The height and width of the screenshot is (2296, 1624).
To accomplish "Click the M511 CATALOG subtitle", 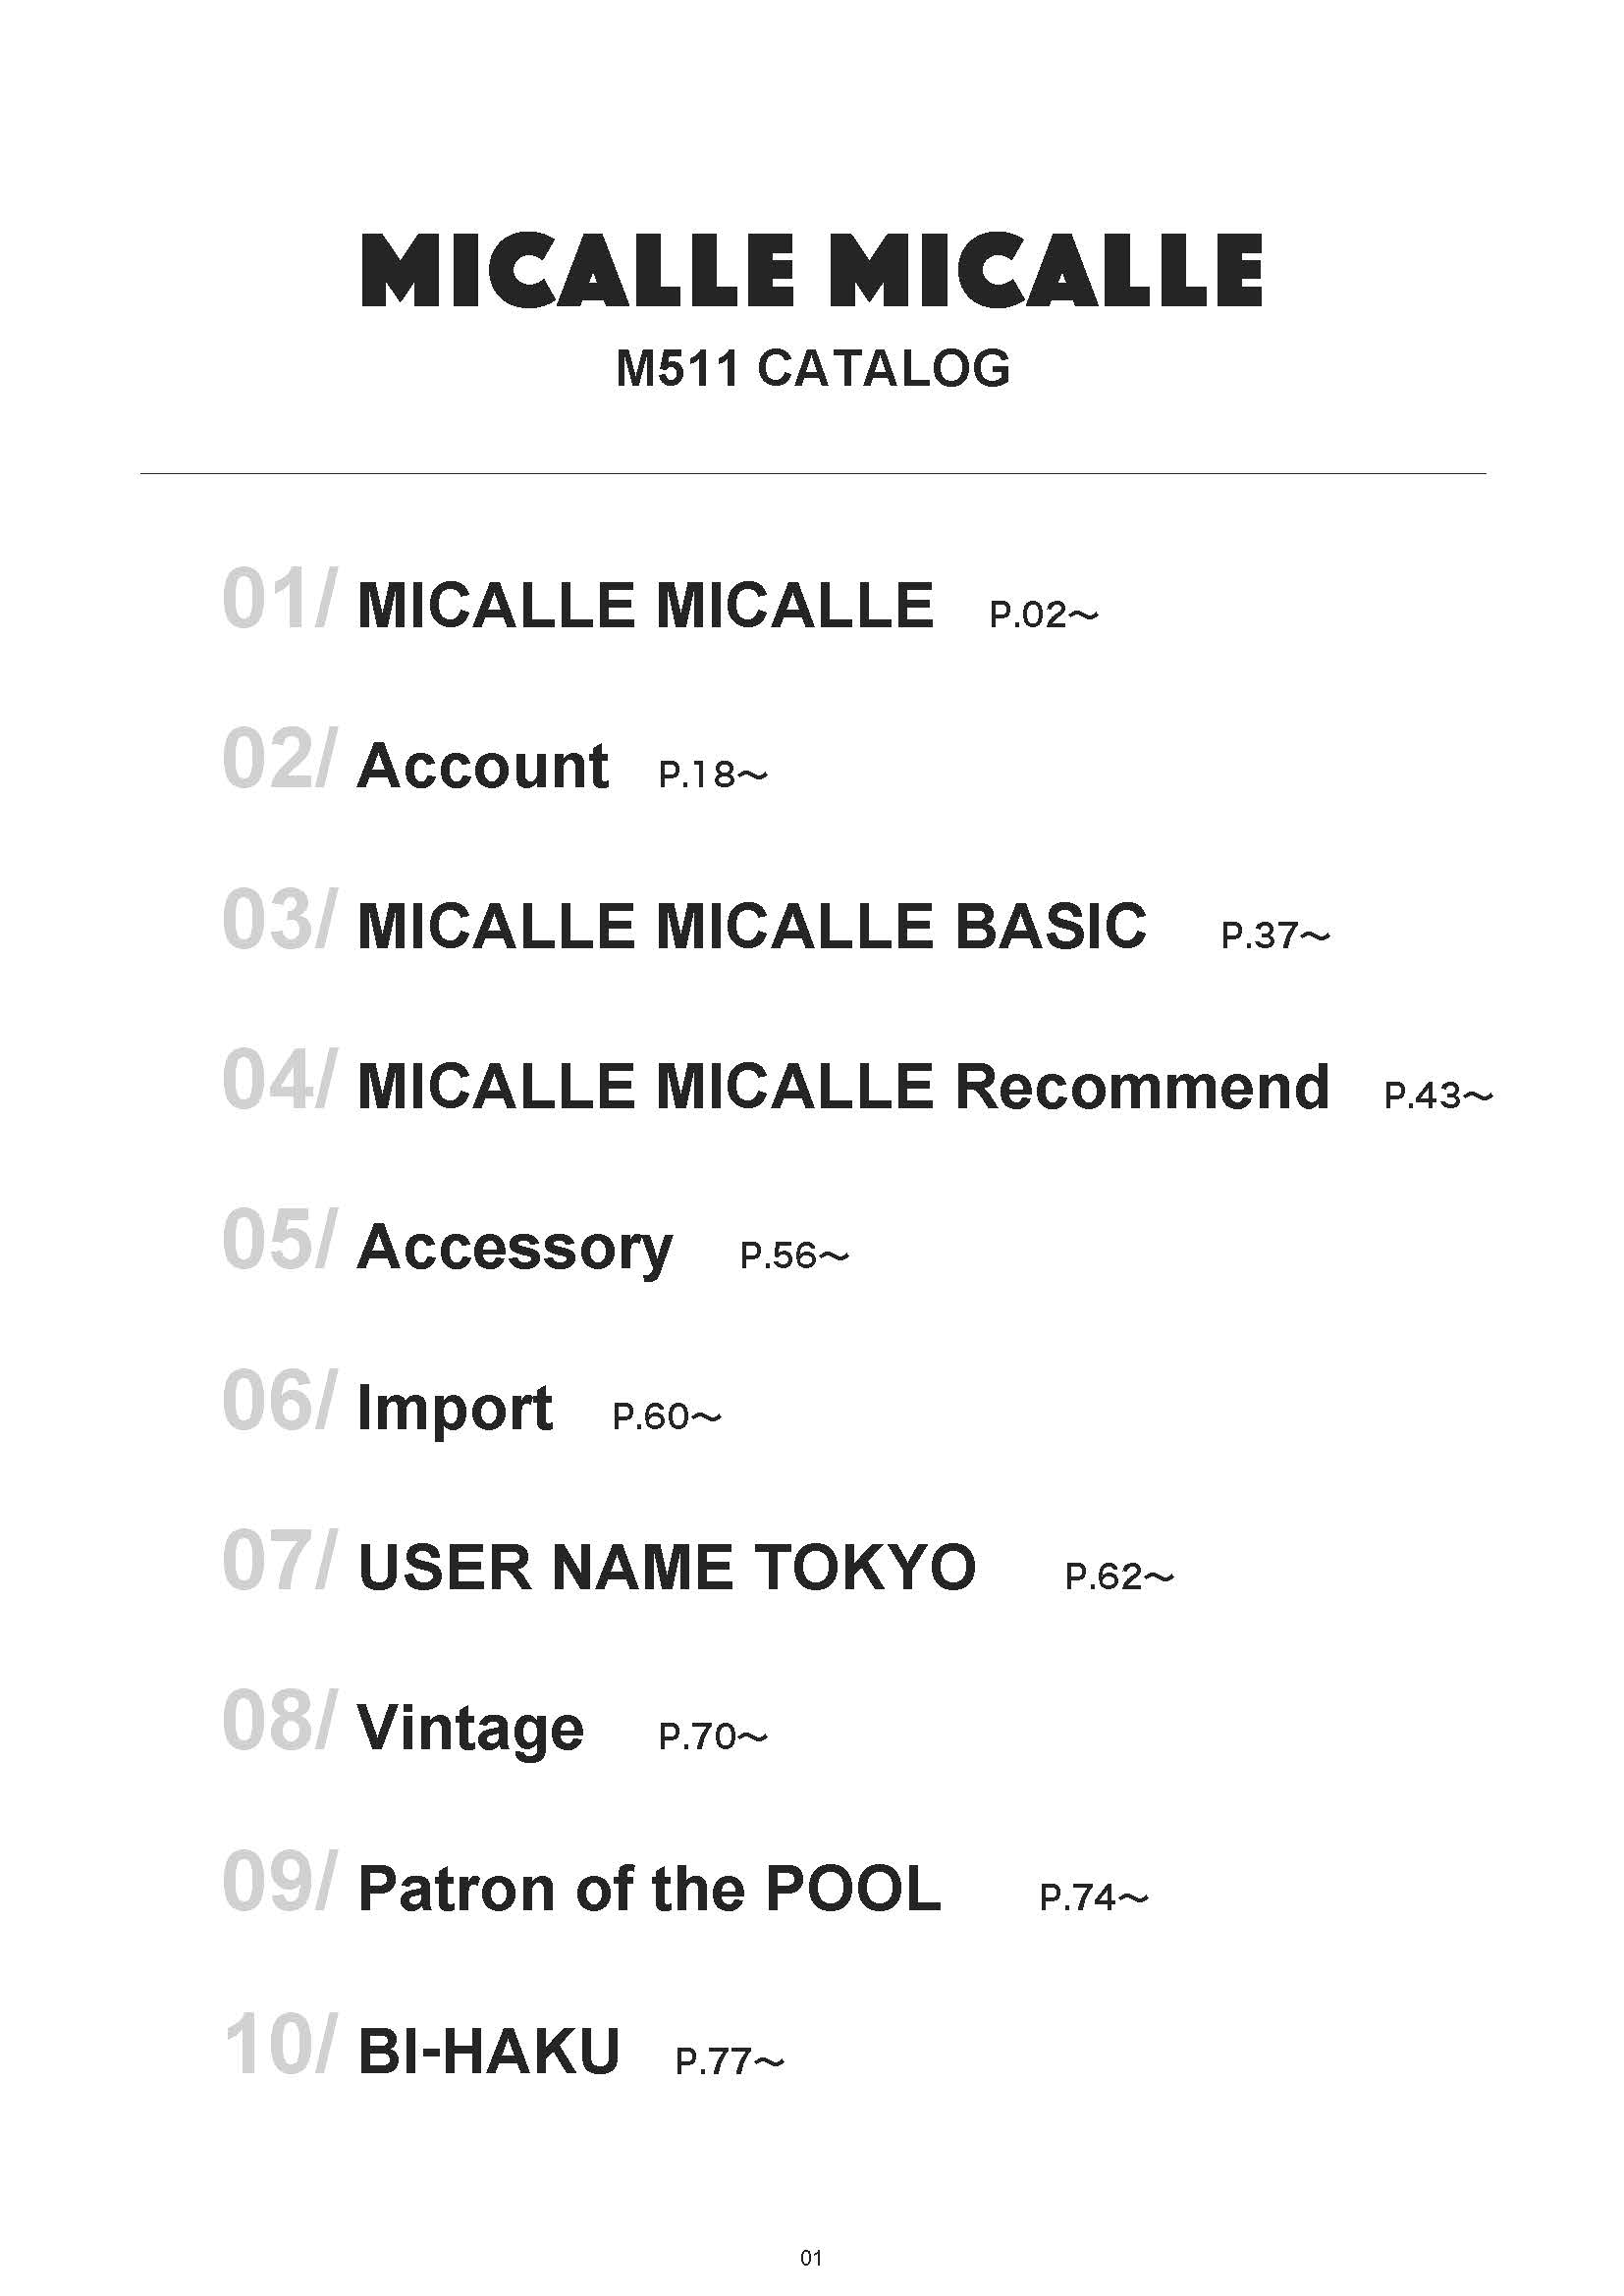I will [x=812, y=368].
